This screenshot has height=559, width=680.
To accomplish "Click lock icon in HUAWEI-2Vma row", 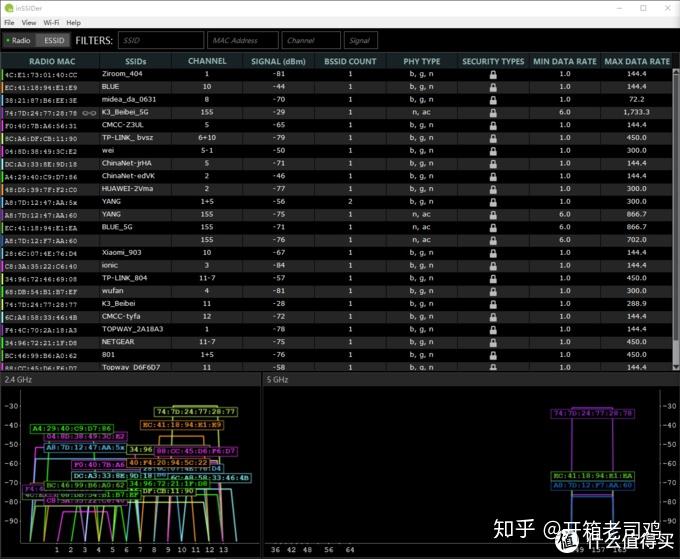I will point(493,190).
